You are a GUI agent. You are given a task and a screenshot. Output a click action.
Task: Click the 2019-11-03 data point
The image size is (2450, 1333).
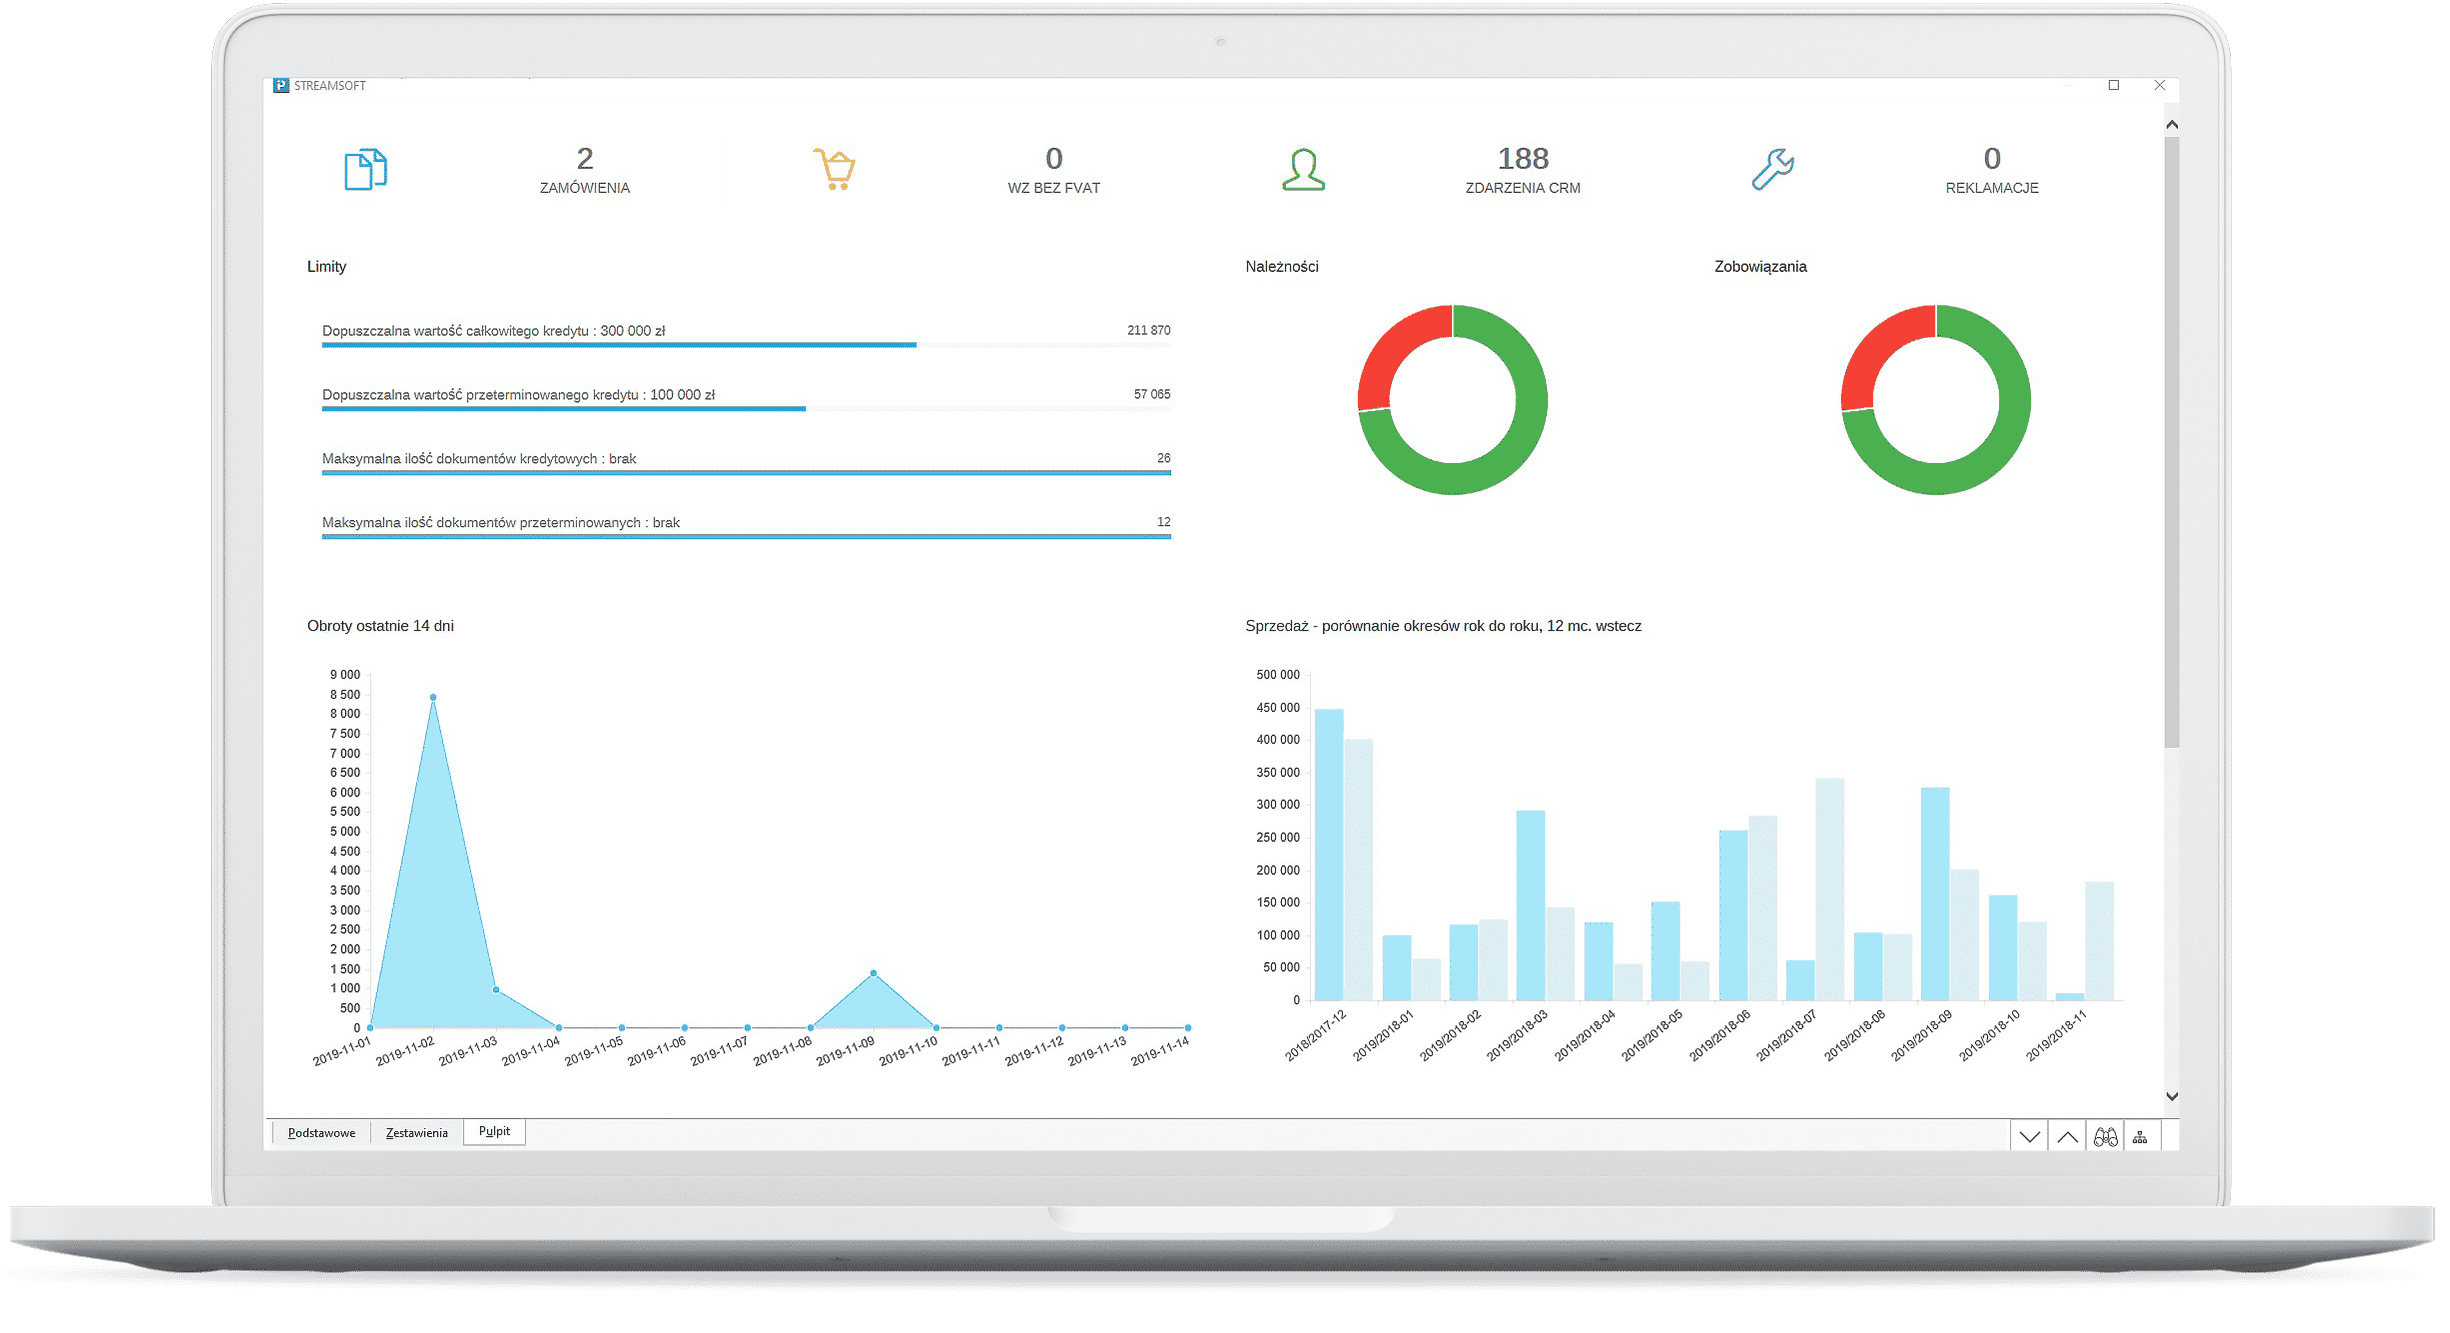pos(496,990)
